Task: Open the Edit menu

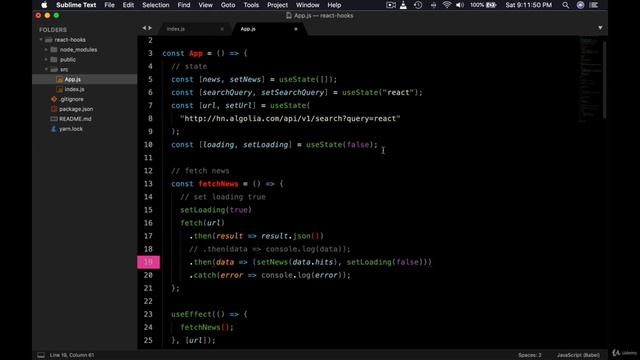Action: coord(128,5)
